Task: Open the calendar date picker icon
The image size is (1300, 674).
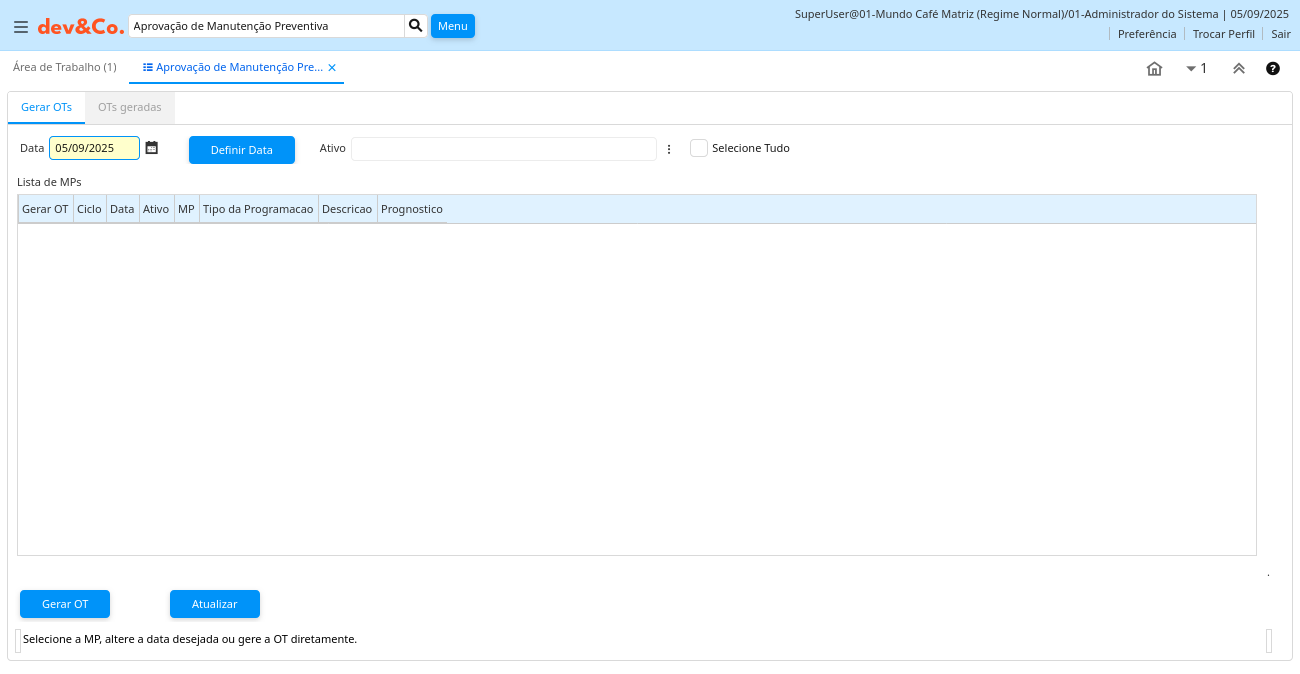Action: [152, 148]
